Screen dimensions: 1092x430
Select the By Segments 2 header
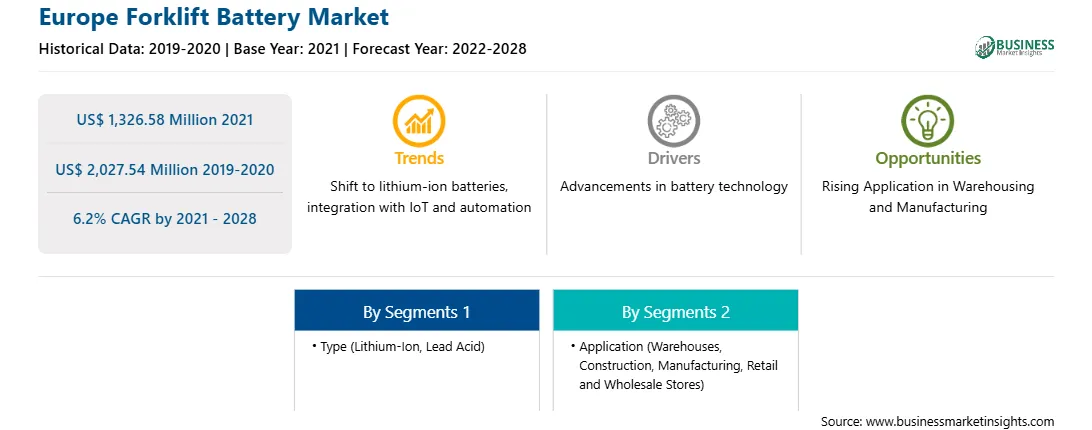pos(676,310)
